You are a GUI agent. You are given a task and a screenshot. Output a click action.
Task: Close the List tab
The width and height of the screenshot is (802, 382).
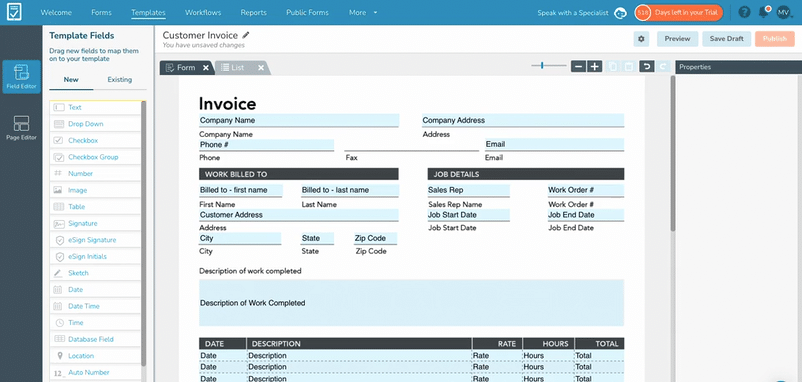click(261, 68)
